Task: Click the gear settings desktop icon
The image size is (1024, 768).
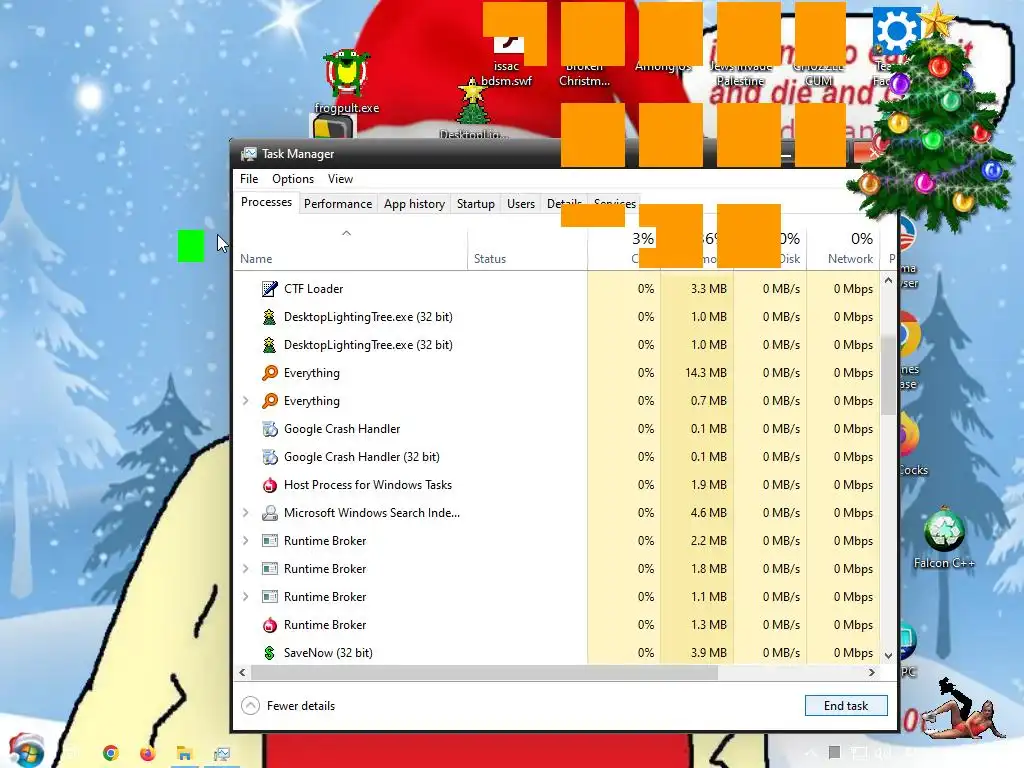Action: [896, 31]
